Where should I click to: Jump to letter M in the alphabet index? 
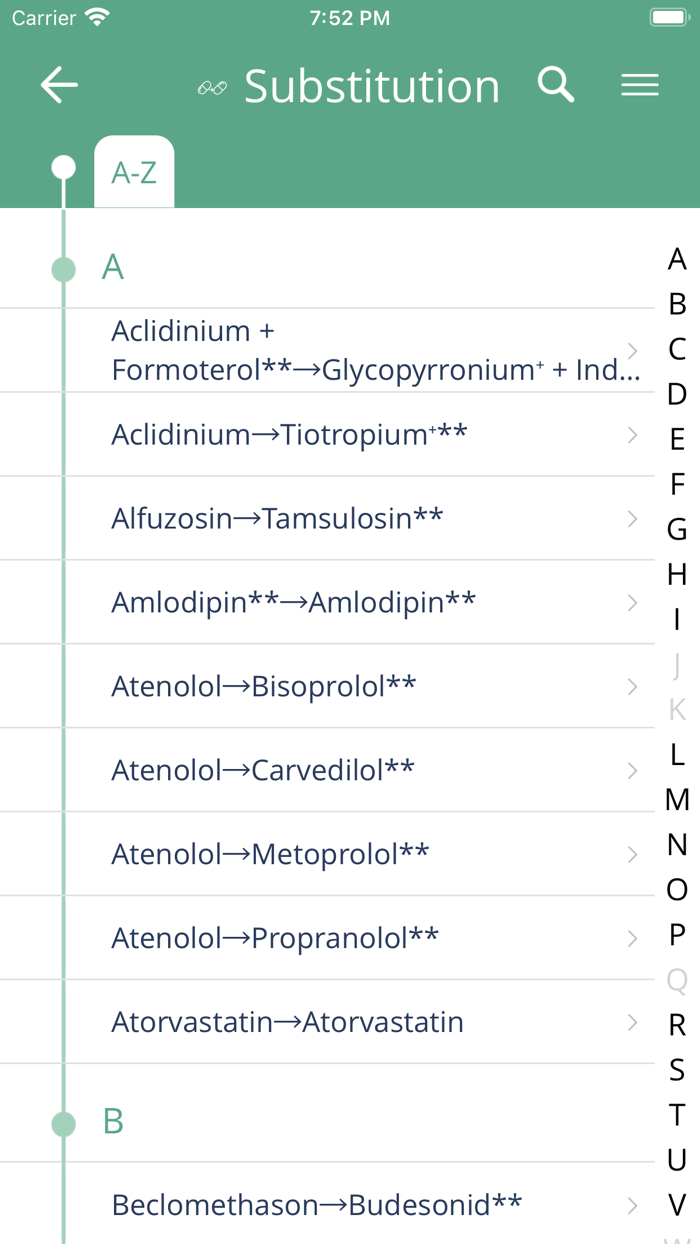[676, 799]
